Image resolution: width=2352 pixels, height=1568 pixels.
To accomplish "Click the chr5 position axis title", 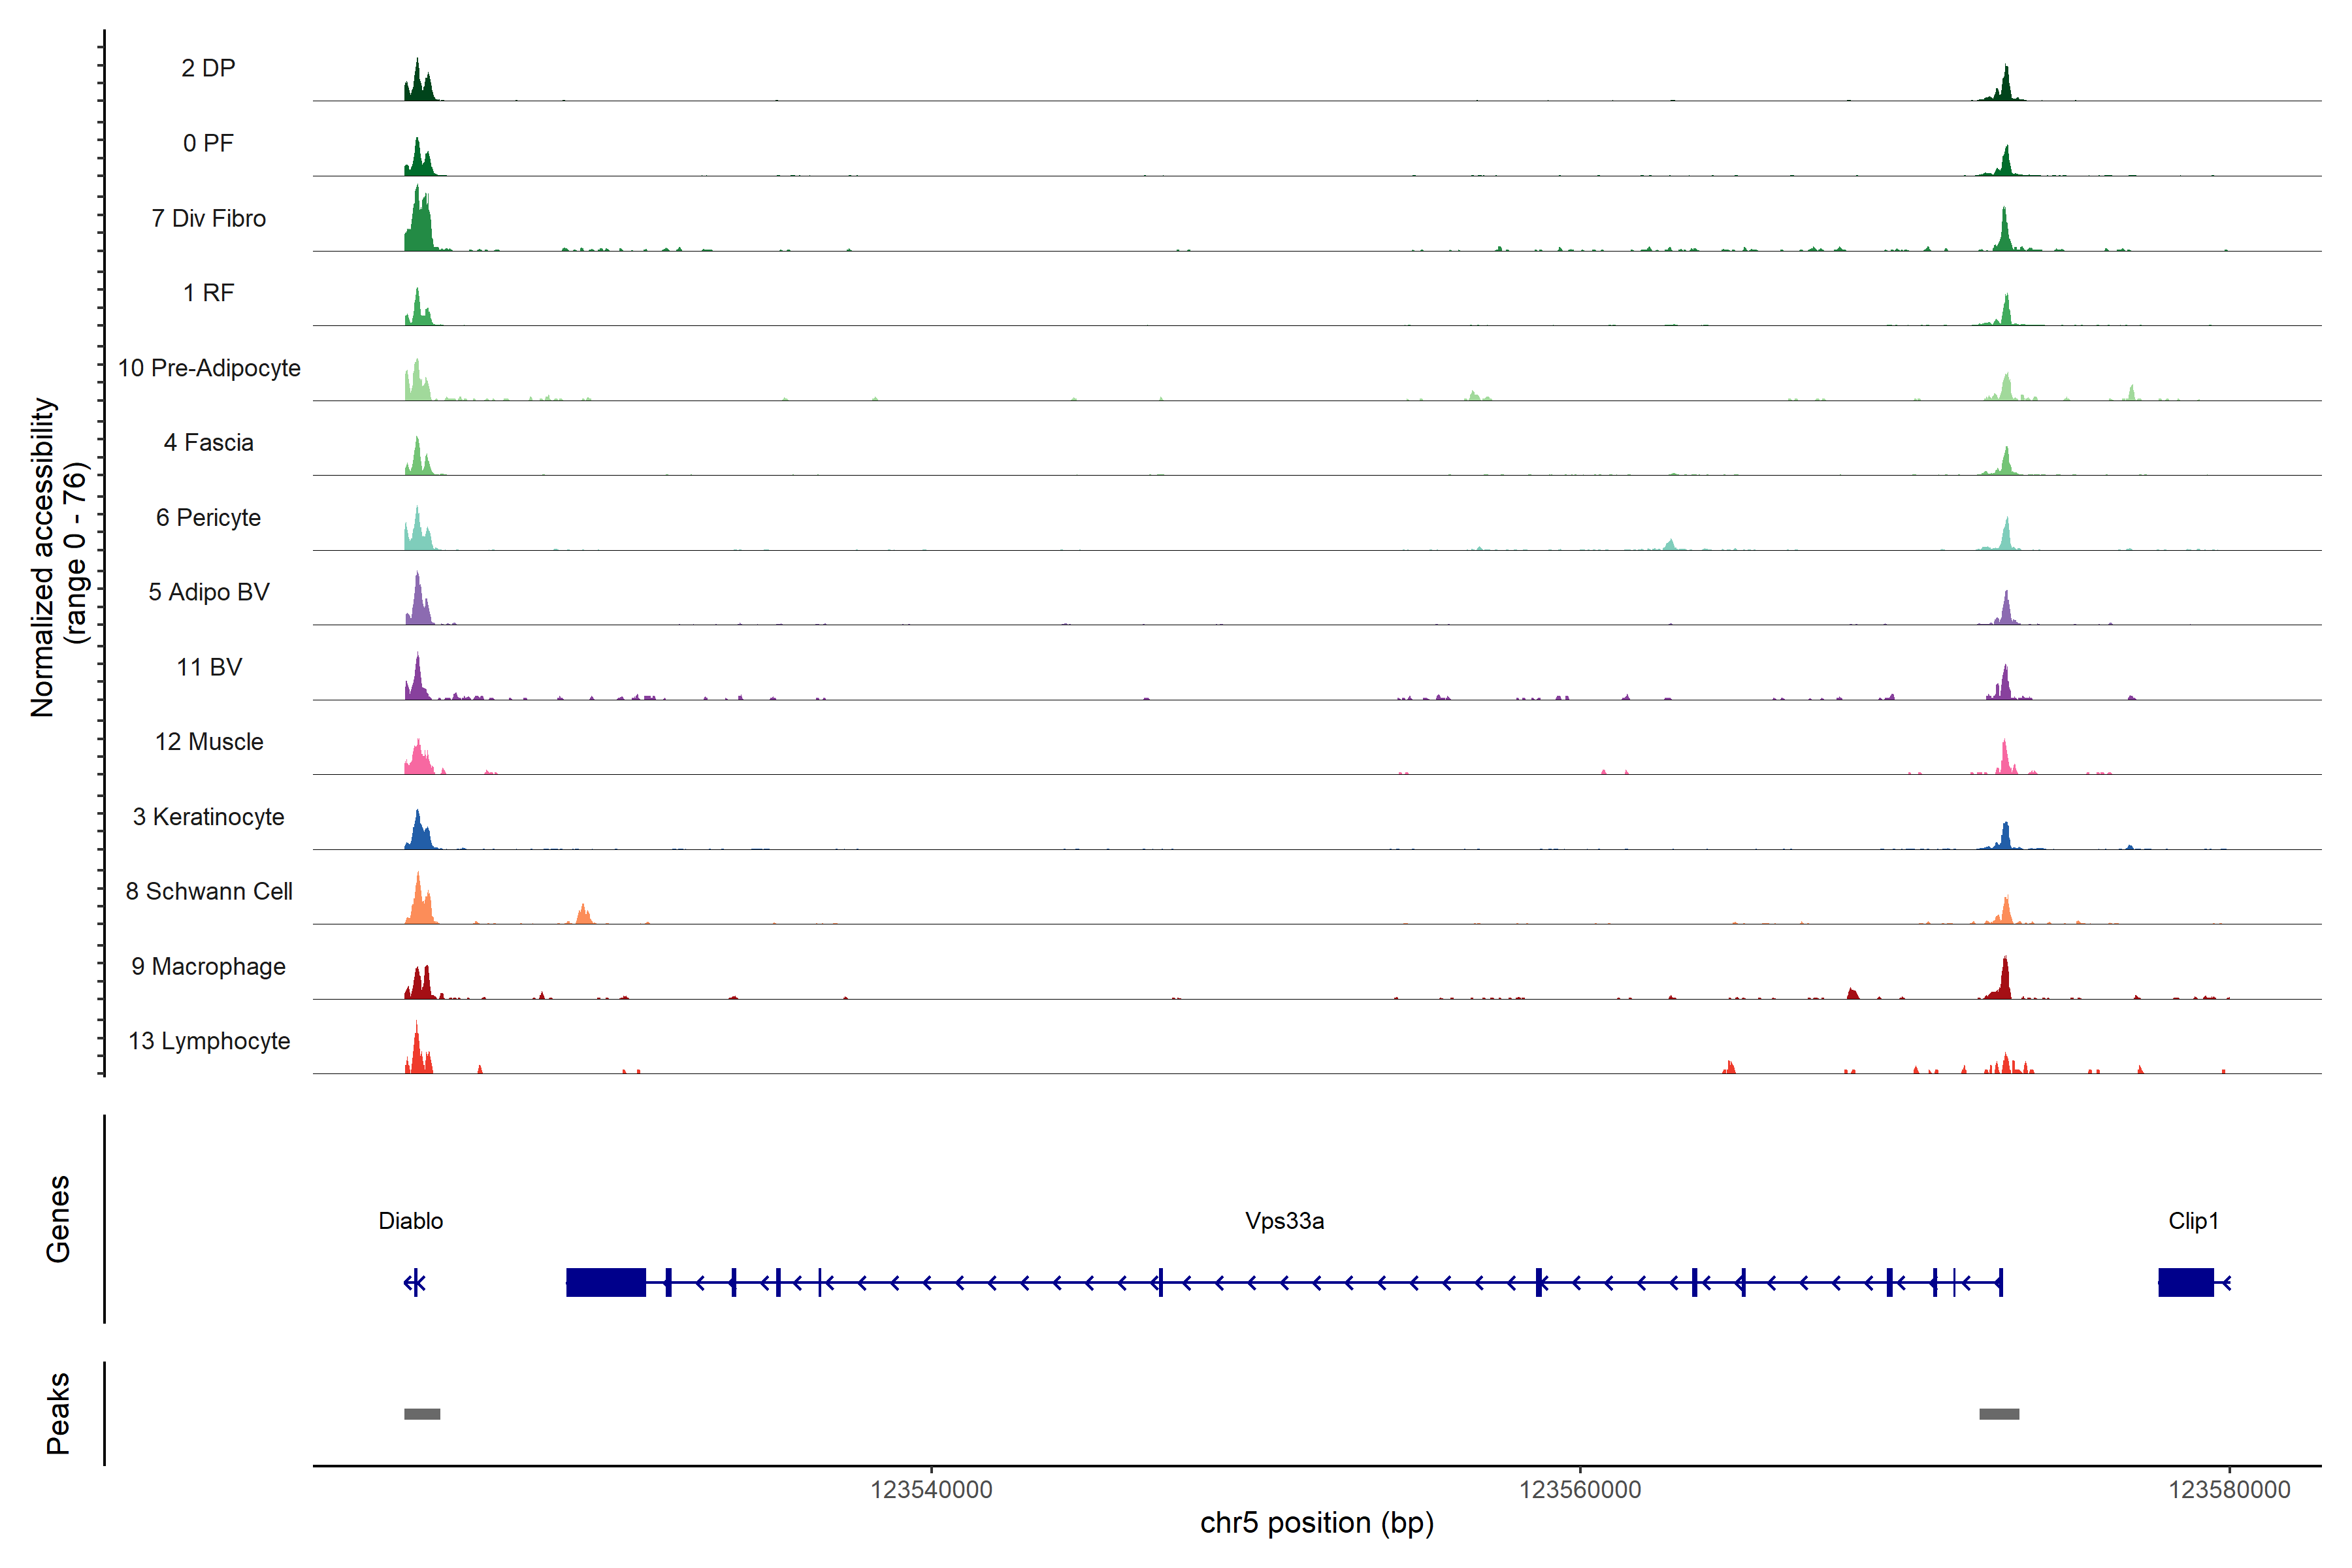I will point(1316,1523).
